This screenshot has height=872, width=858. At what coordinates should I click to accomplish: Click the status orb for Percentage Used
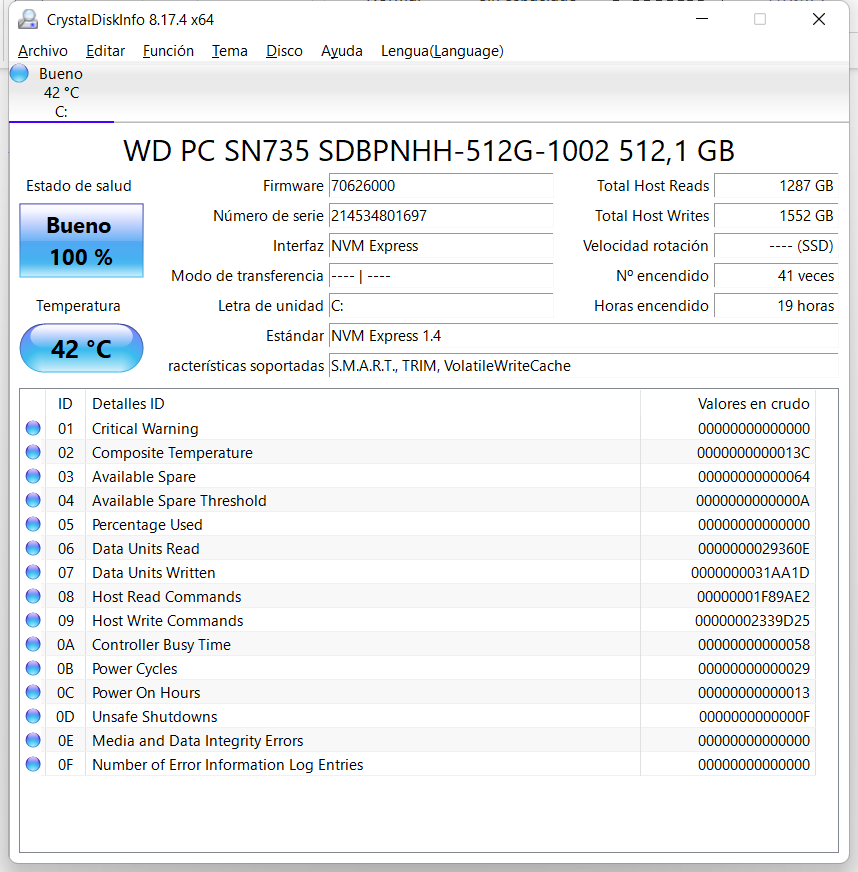tap(33, 524)
